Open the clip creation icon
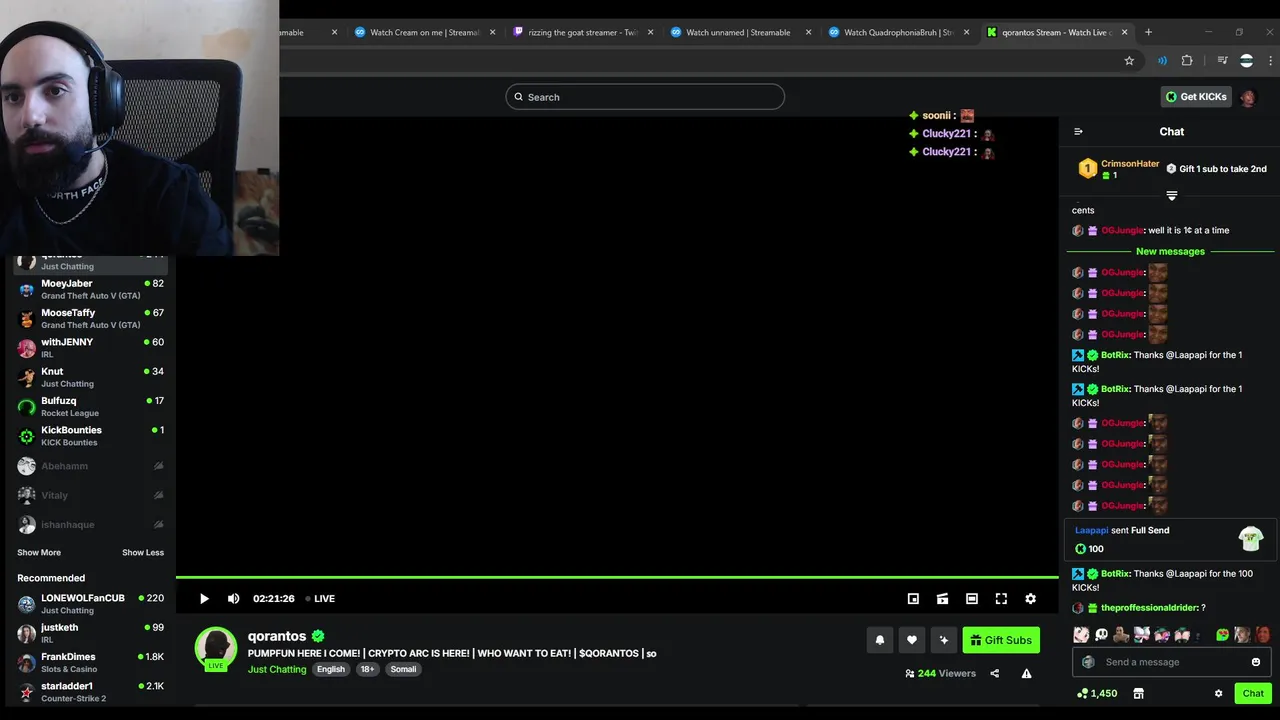Viewport: 1280px width, 720px height. (x=942, y=599)
